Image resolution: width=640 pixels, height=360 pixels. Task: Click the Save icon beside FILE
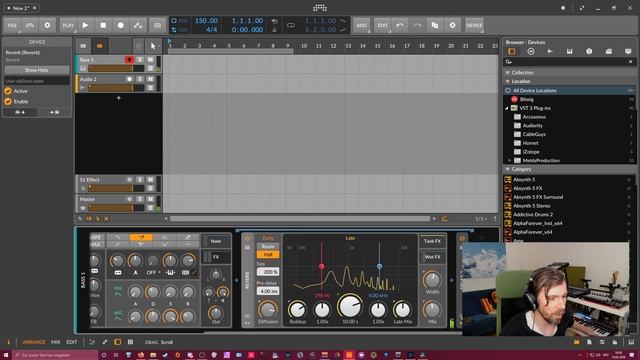pyautogui.click(x=30, y=25)
